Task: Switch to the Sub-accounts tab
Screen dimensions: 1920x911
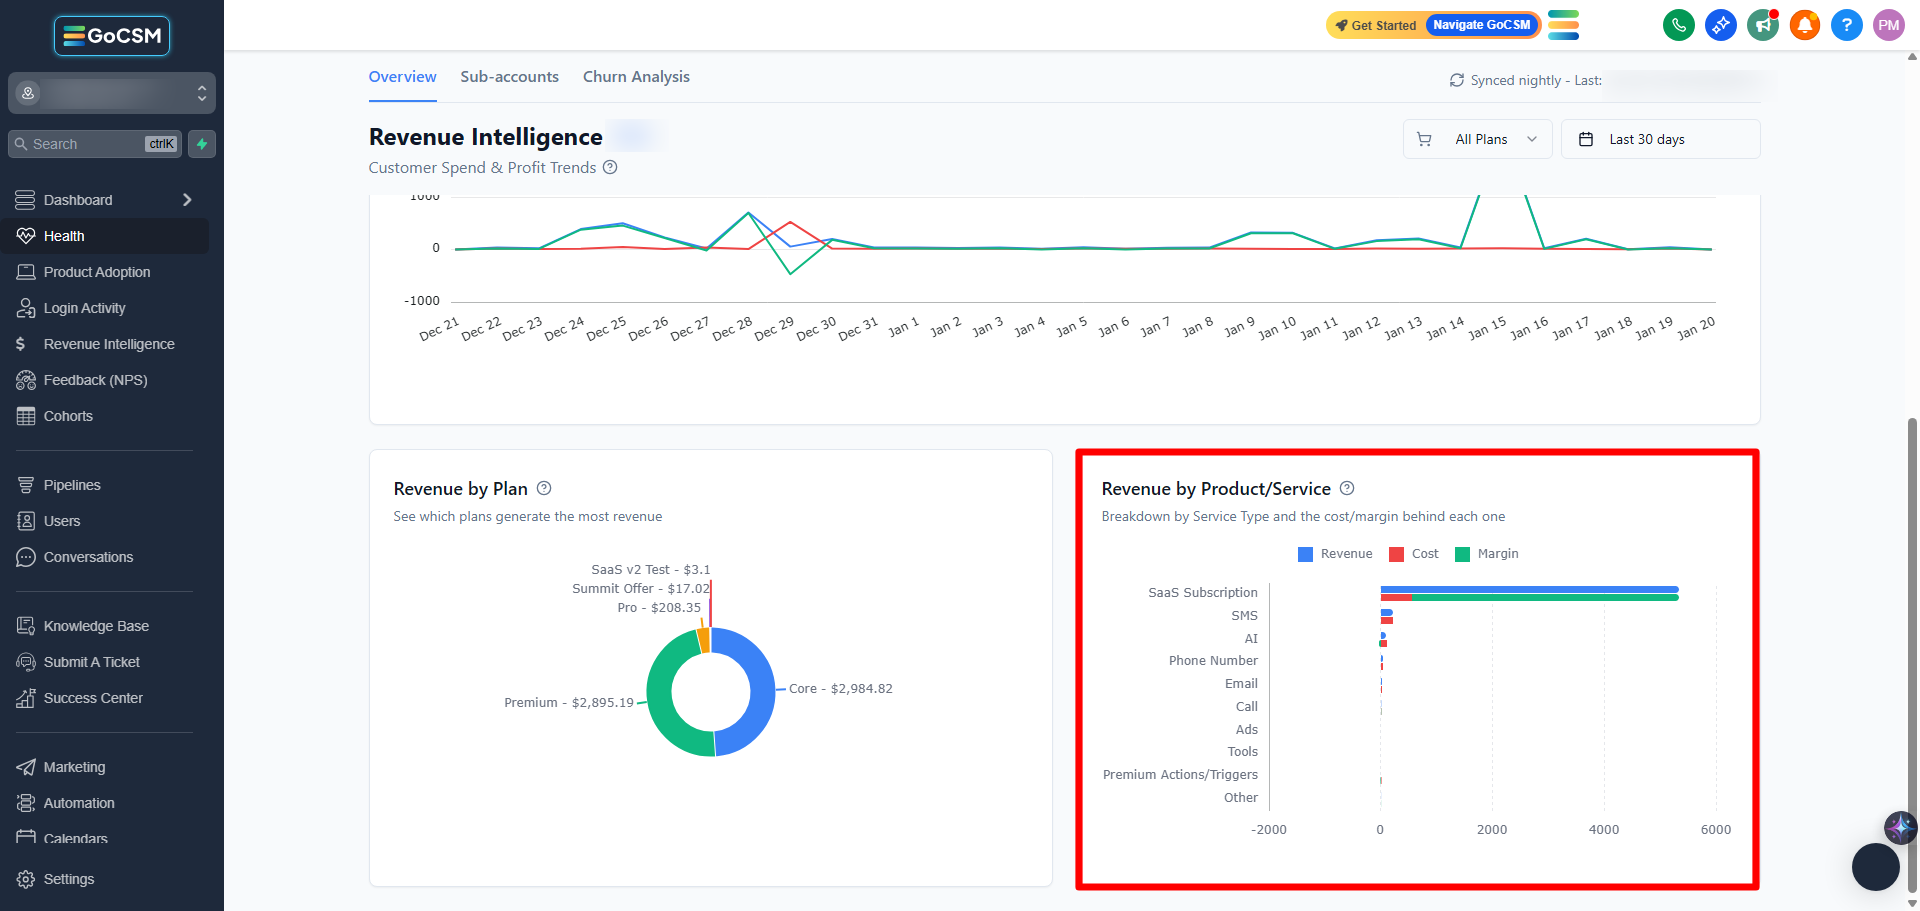Action: pyautogui.click(x=509, y=77)
